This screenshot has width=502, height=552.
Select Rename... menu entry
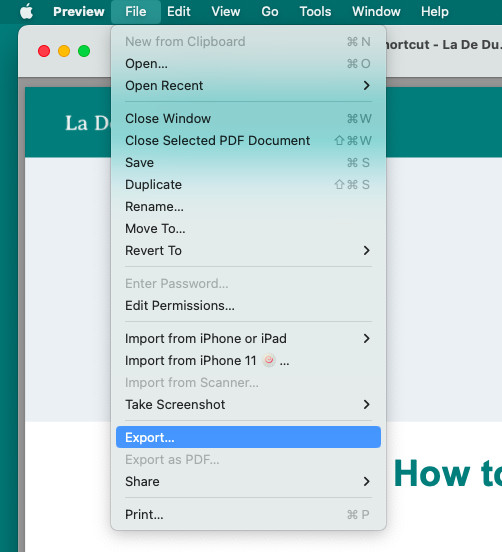pos(248,207)
